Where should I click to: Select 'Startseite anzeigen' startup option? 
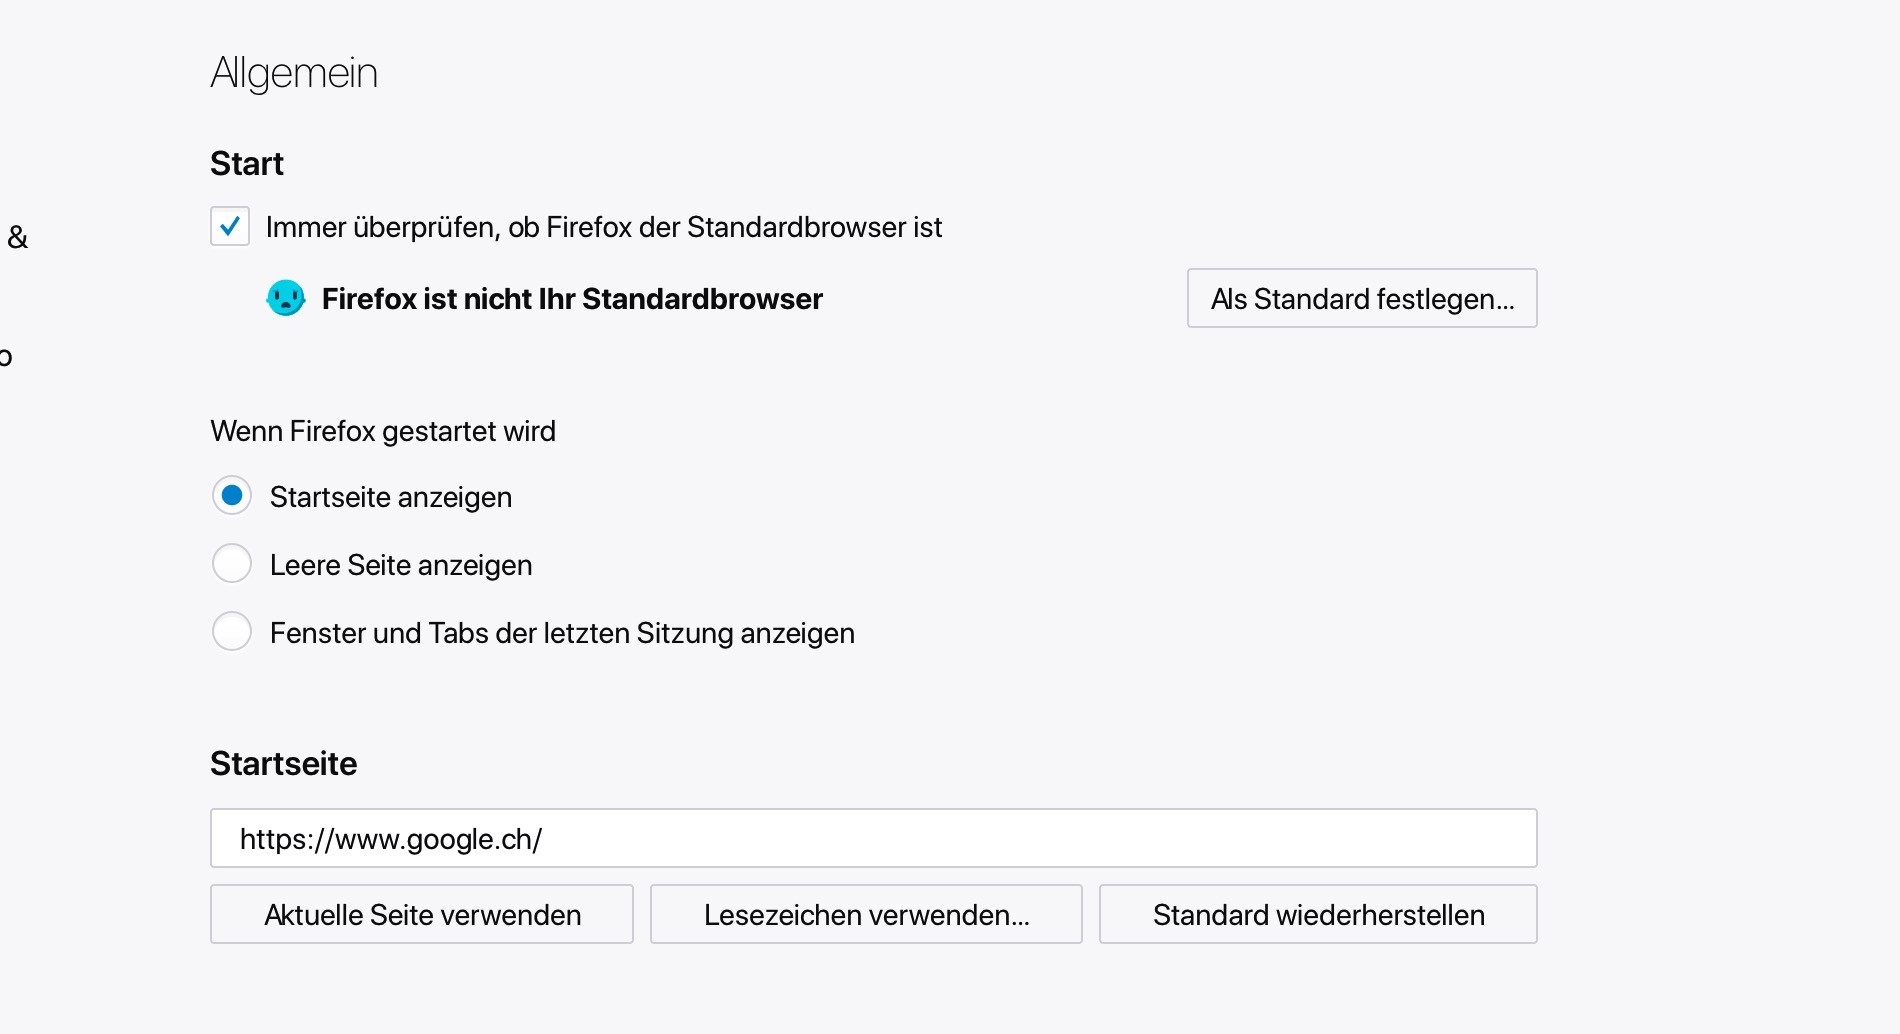[231, 495]
